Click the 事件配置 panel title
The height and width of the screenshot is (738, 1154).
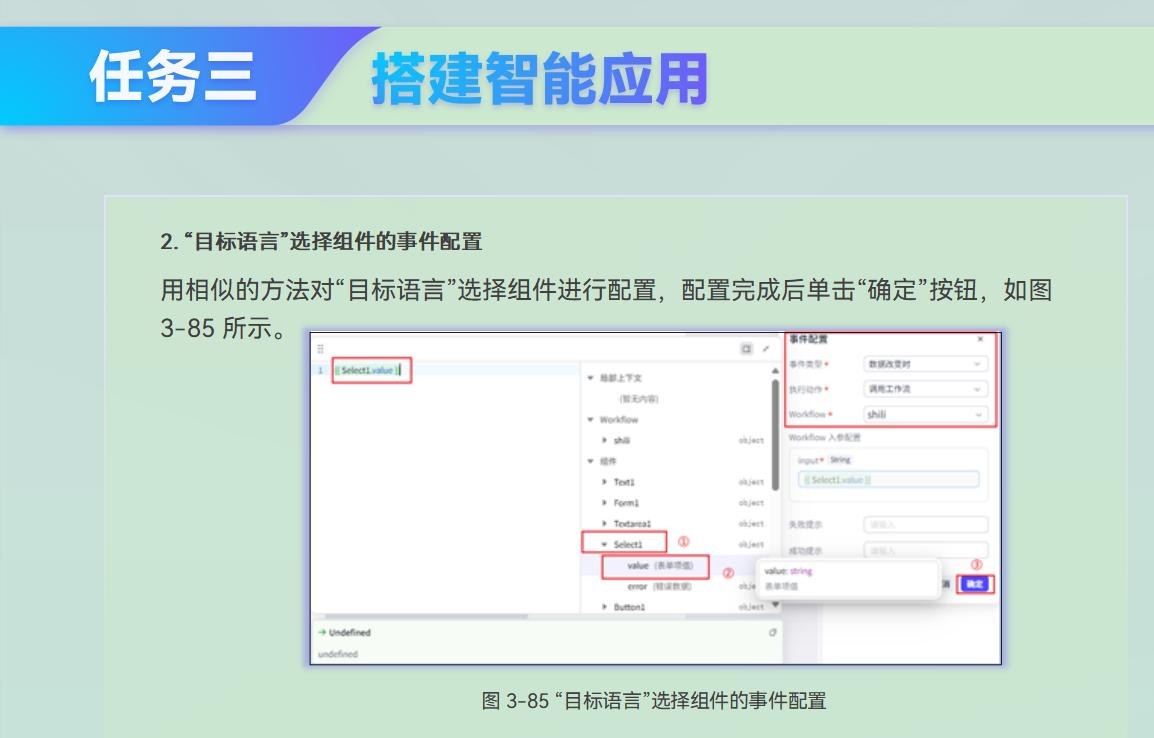point(809,339)
